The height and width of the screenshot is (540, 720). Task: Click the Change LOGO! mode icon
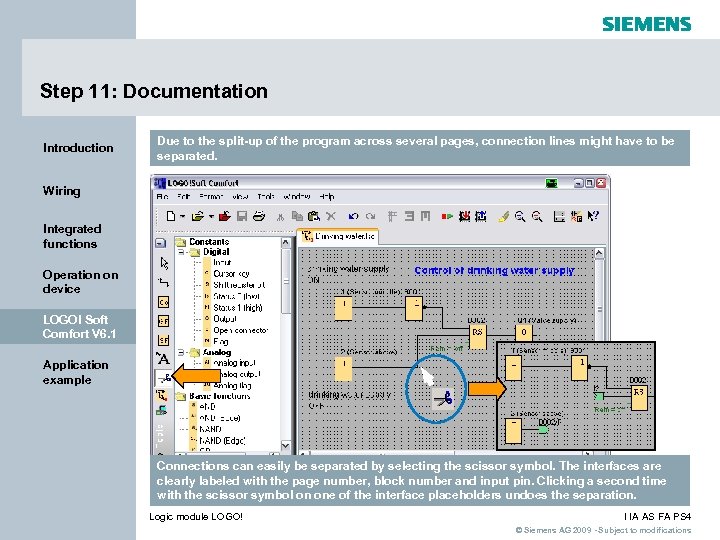tap(447, 216)
